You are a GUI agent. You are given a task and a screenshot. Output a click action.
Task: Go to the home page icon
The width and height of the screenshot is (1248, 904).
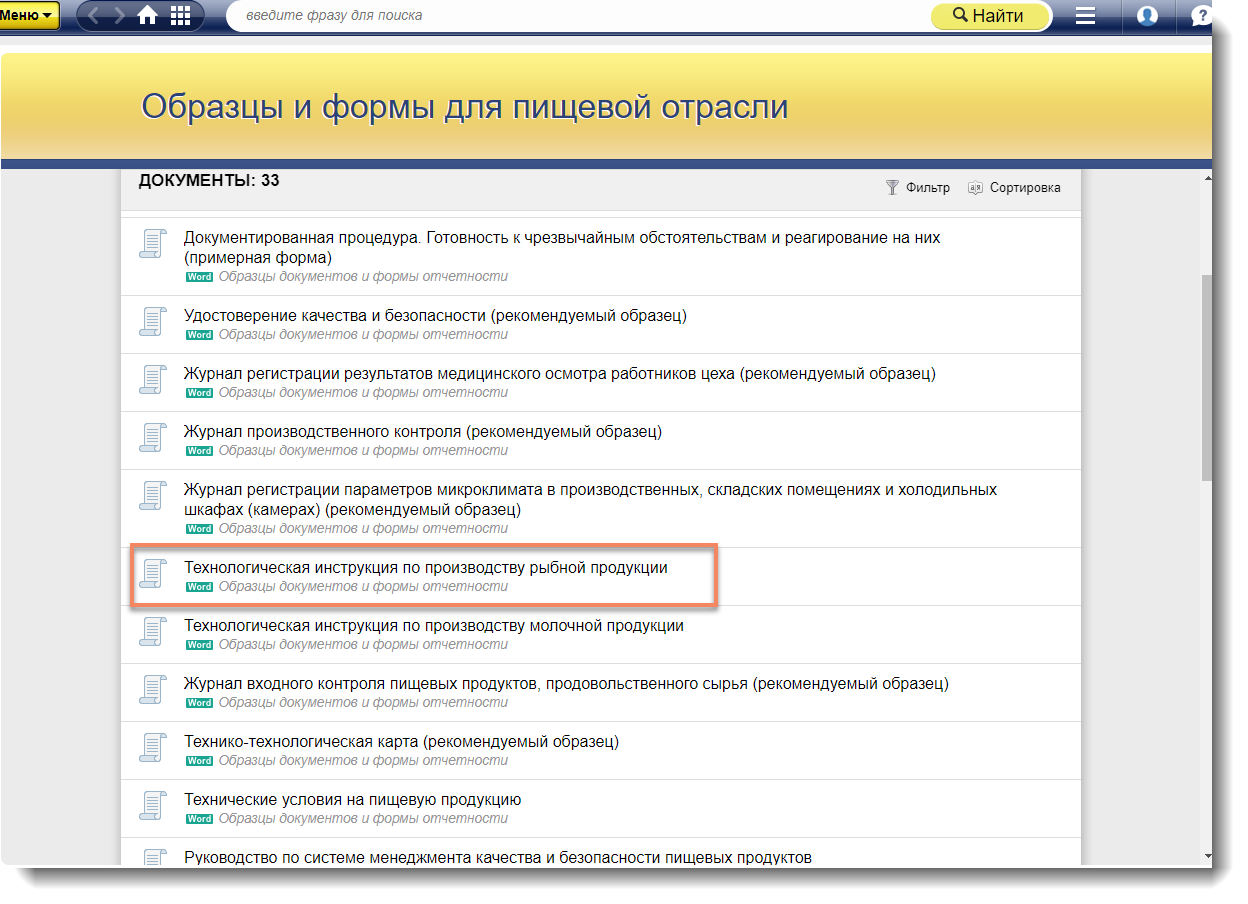(148, 15)
